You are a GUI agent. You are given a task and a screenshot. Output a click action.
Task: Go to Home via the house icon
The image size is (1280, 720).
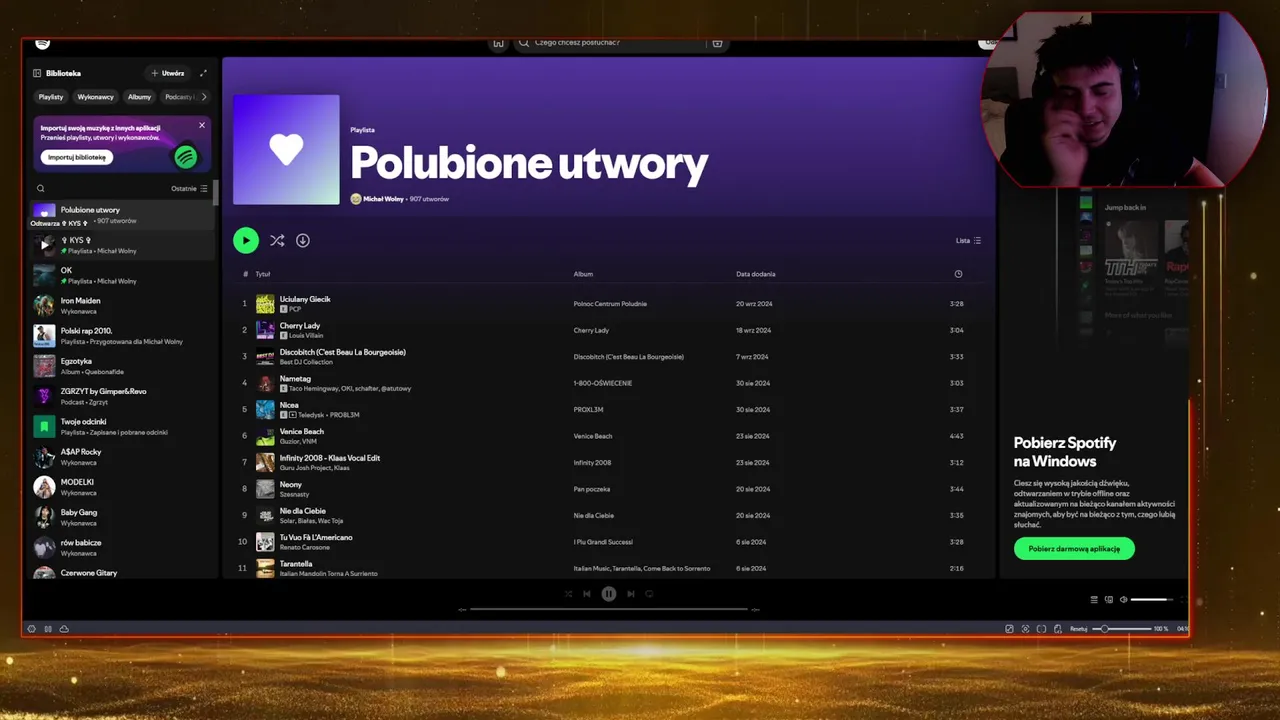pos(498,43)
